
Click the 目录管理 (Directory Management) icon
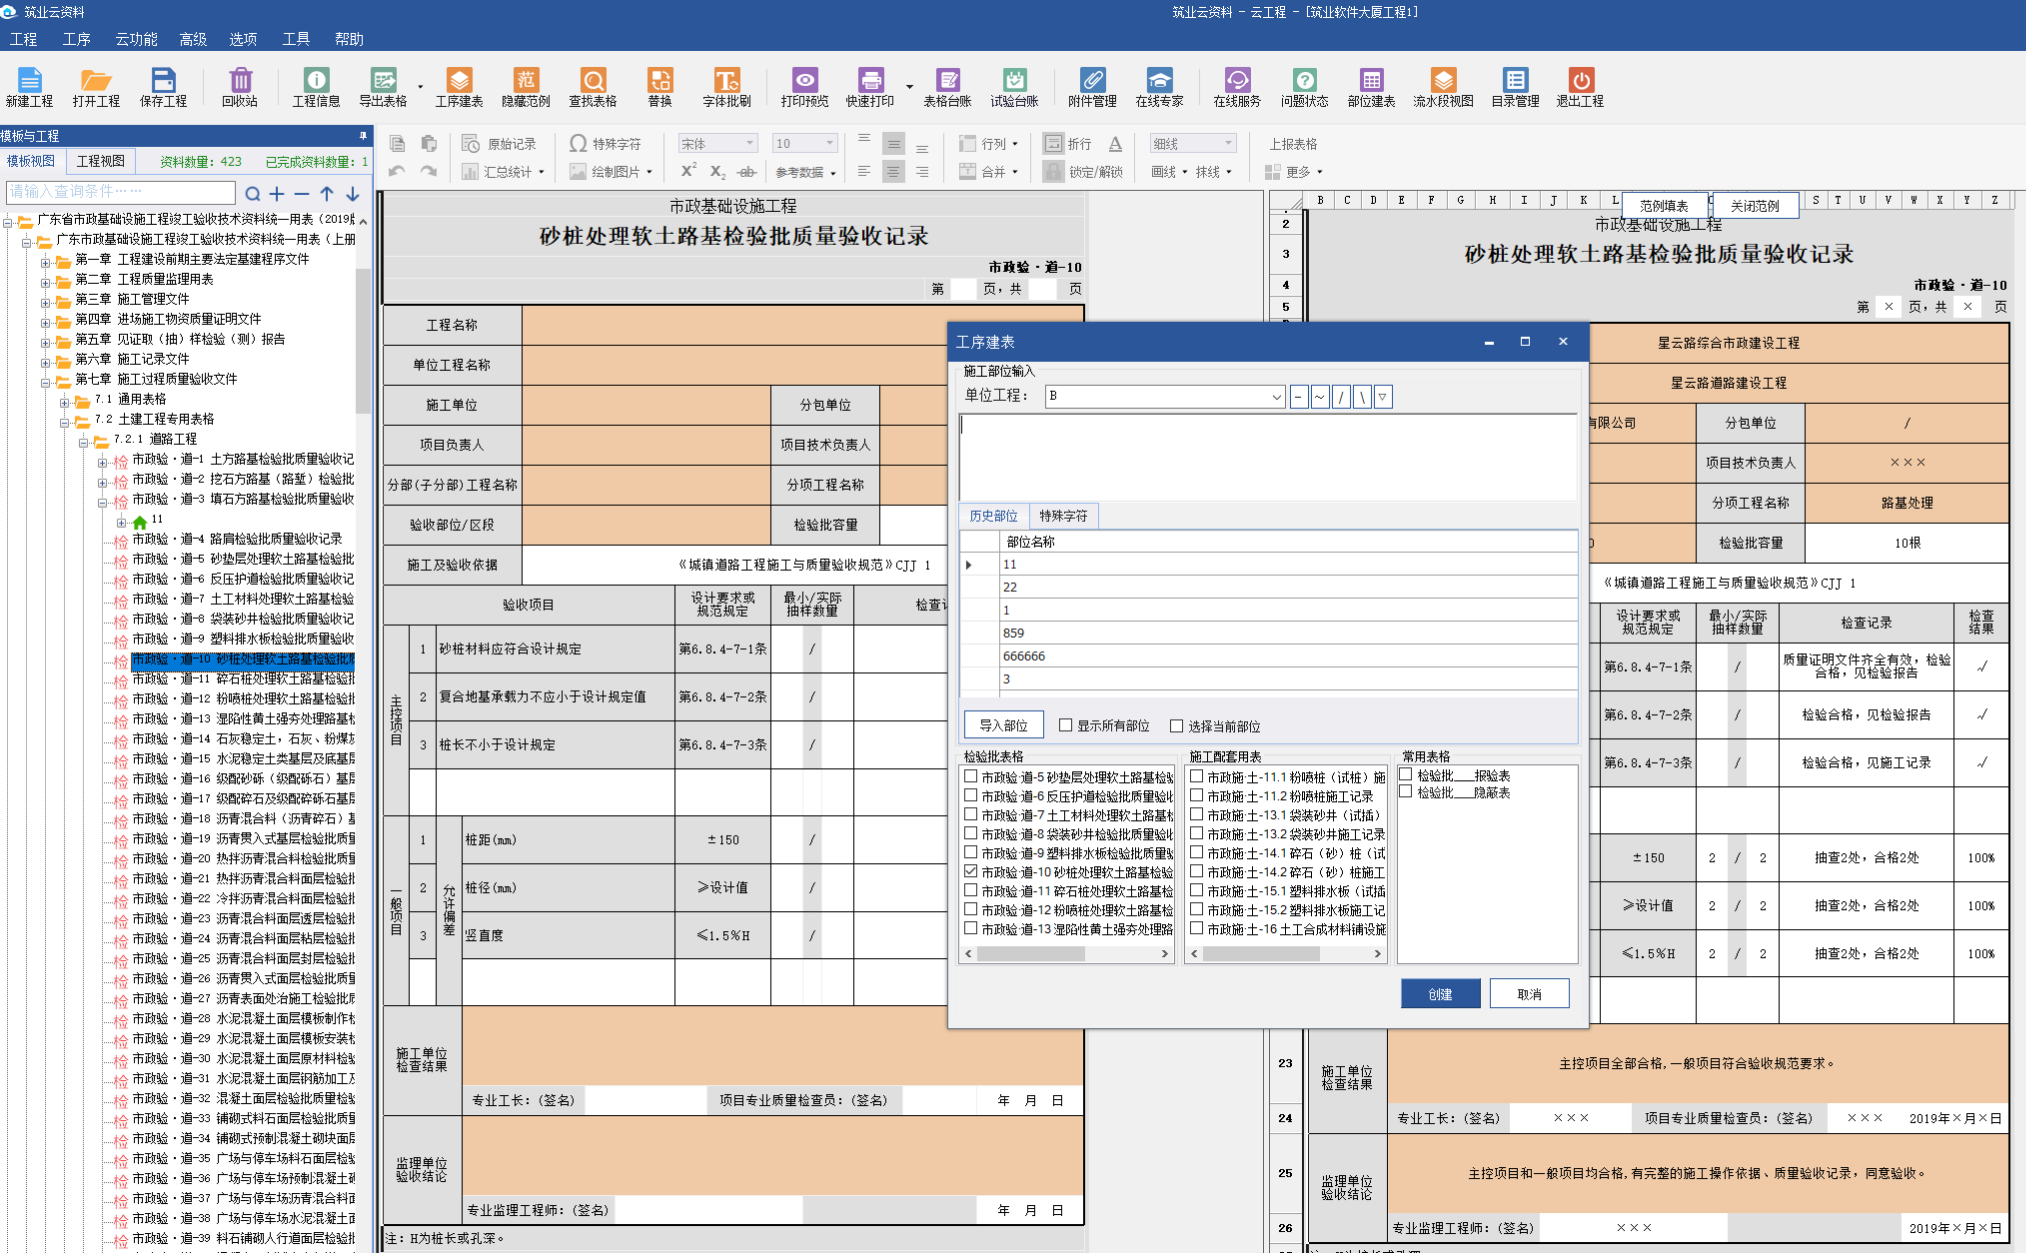[1515, 82]
